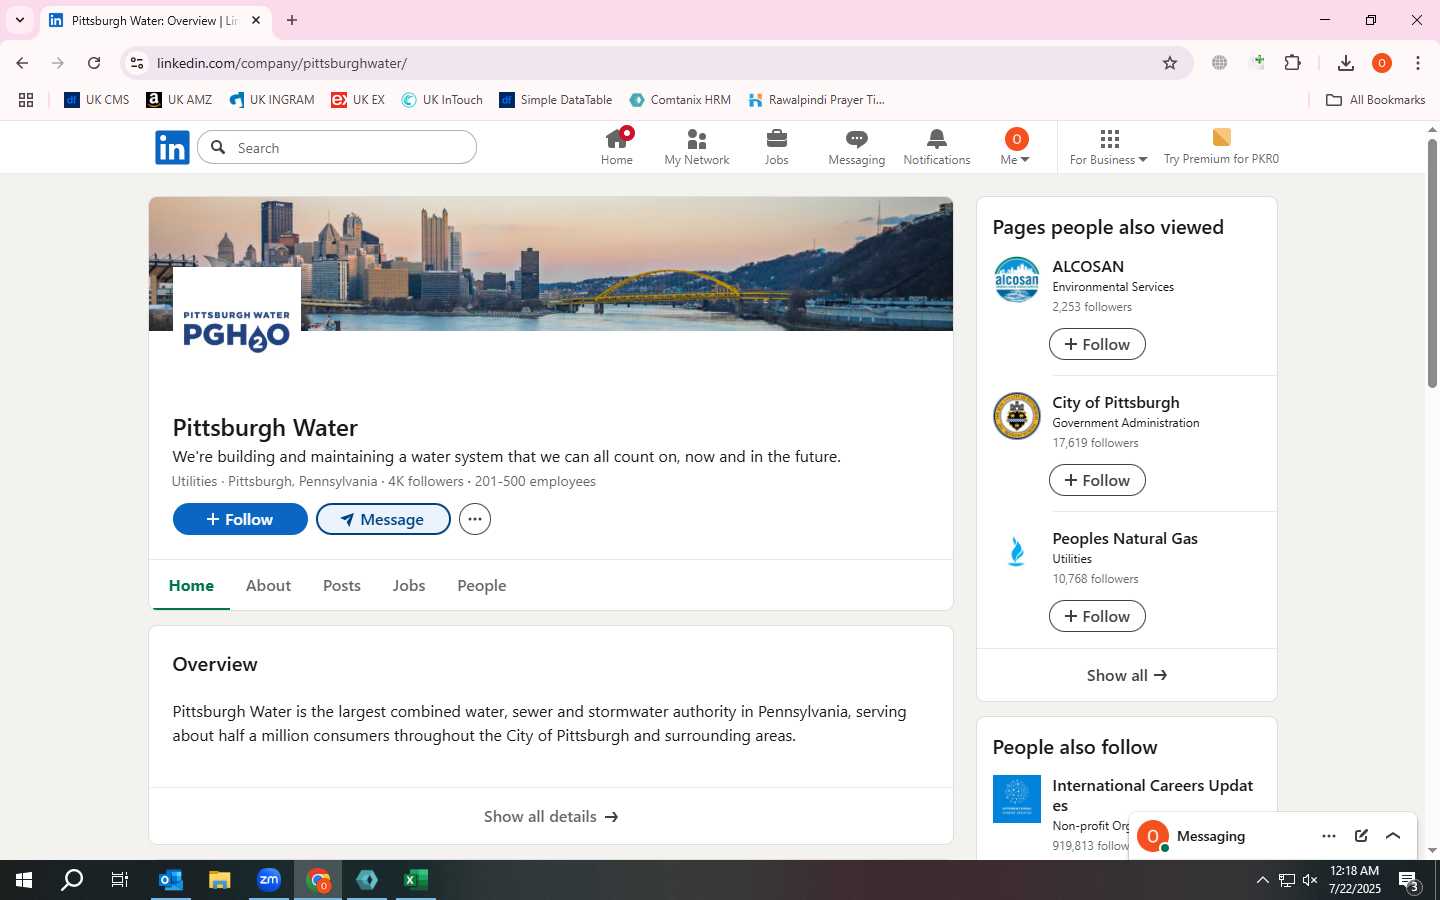Click the page vertical scrollbar

point(1432,263)
